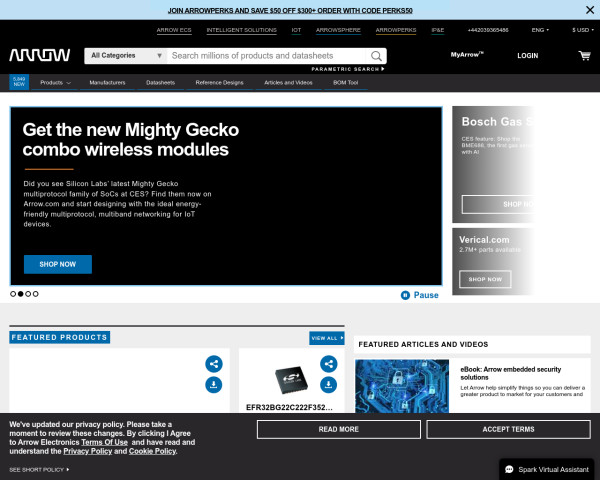Click the search magnifier icon

click(x=378, y=56)
